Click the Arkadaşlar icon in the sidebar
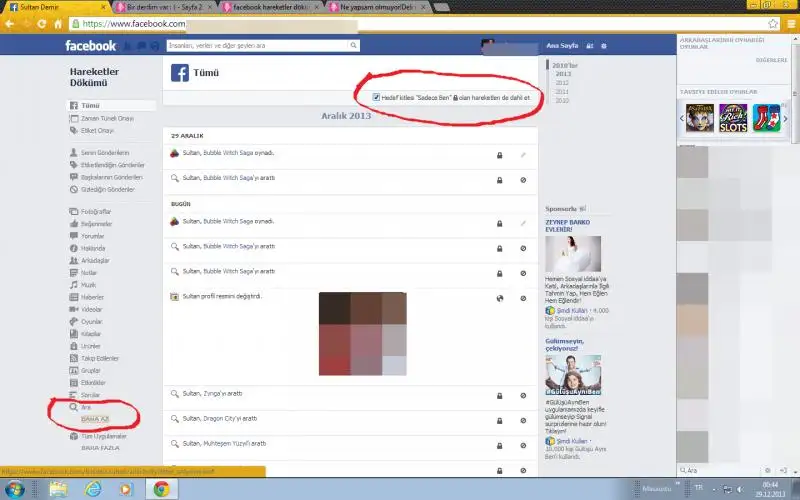 (x=74, y=261)
